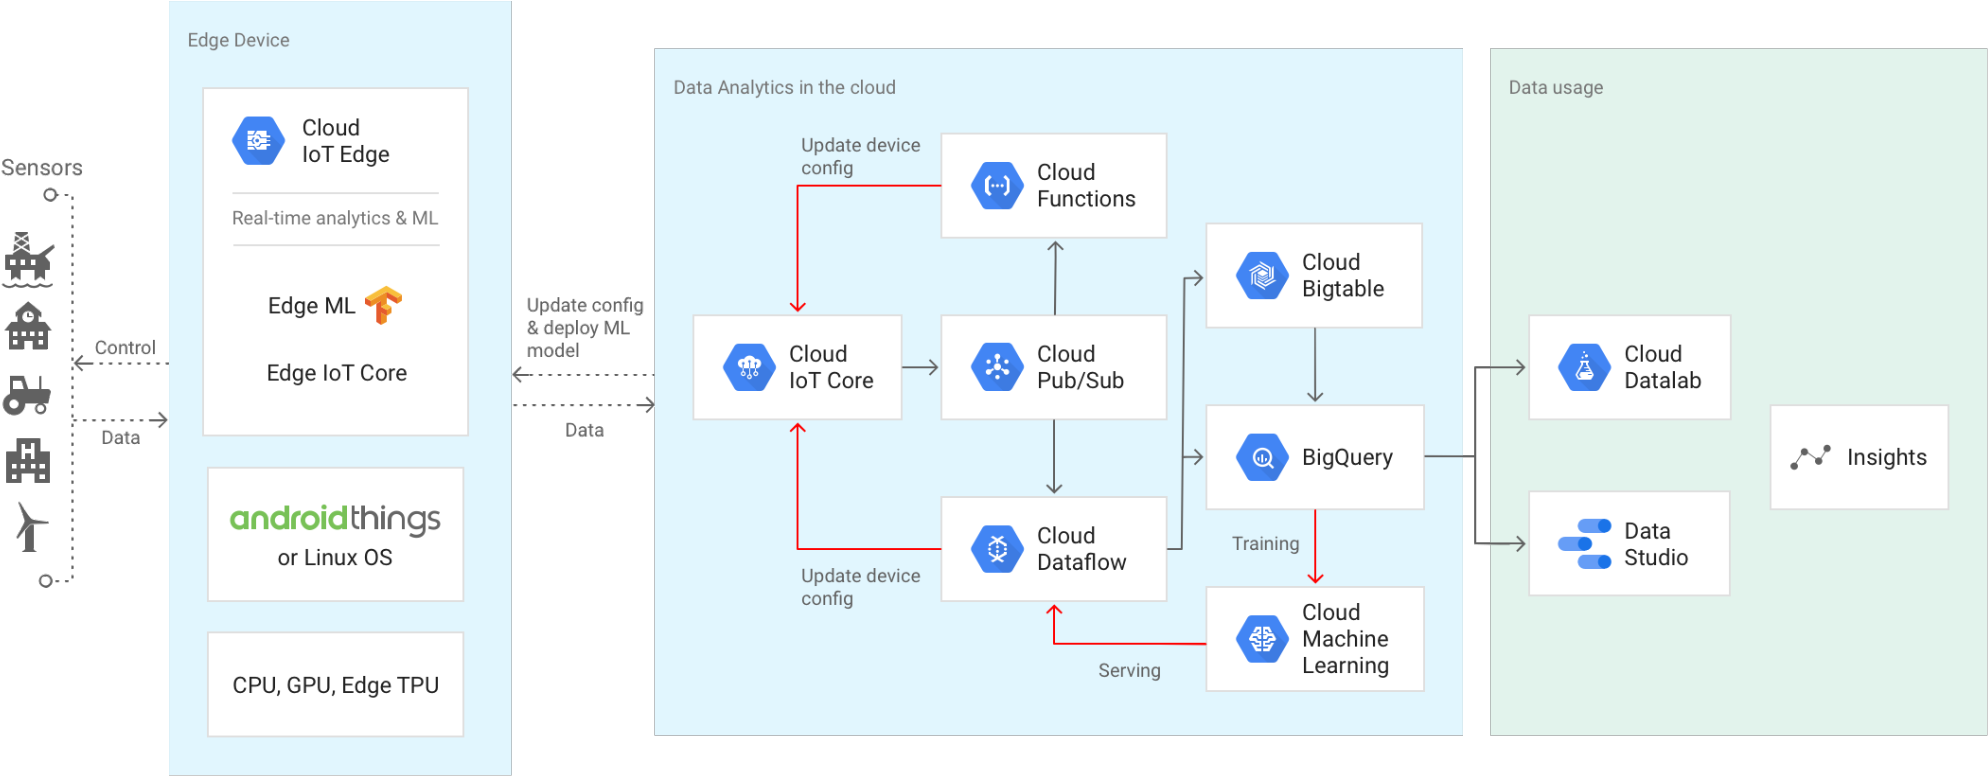The height and width of the screenshot is (776, 1988).
Task: Click 'Update device config' below Cloud IoT Core
Action: coord(860,587)
